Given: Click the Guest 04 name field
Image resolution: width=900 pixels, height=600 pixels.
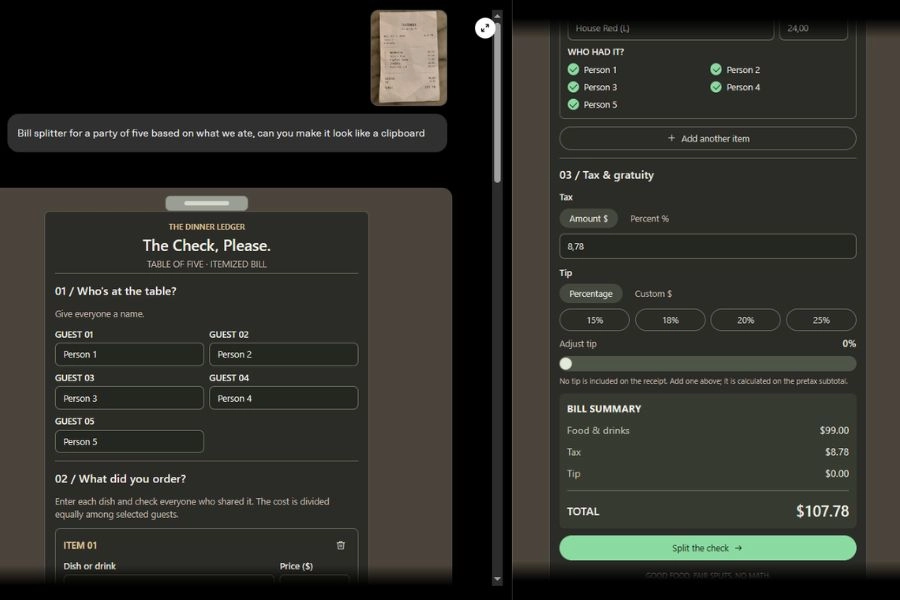Looking at the screenshot, I should (284, 398).
